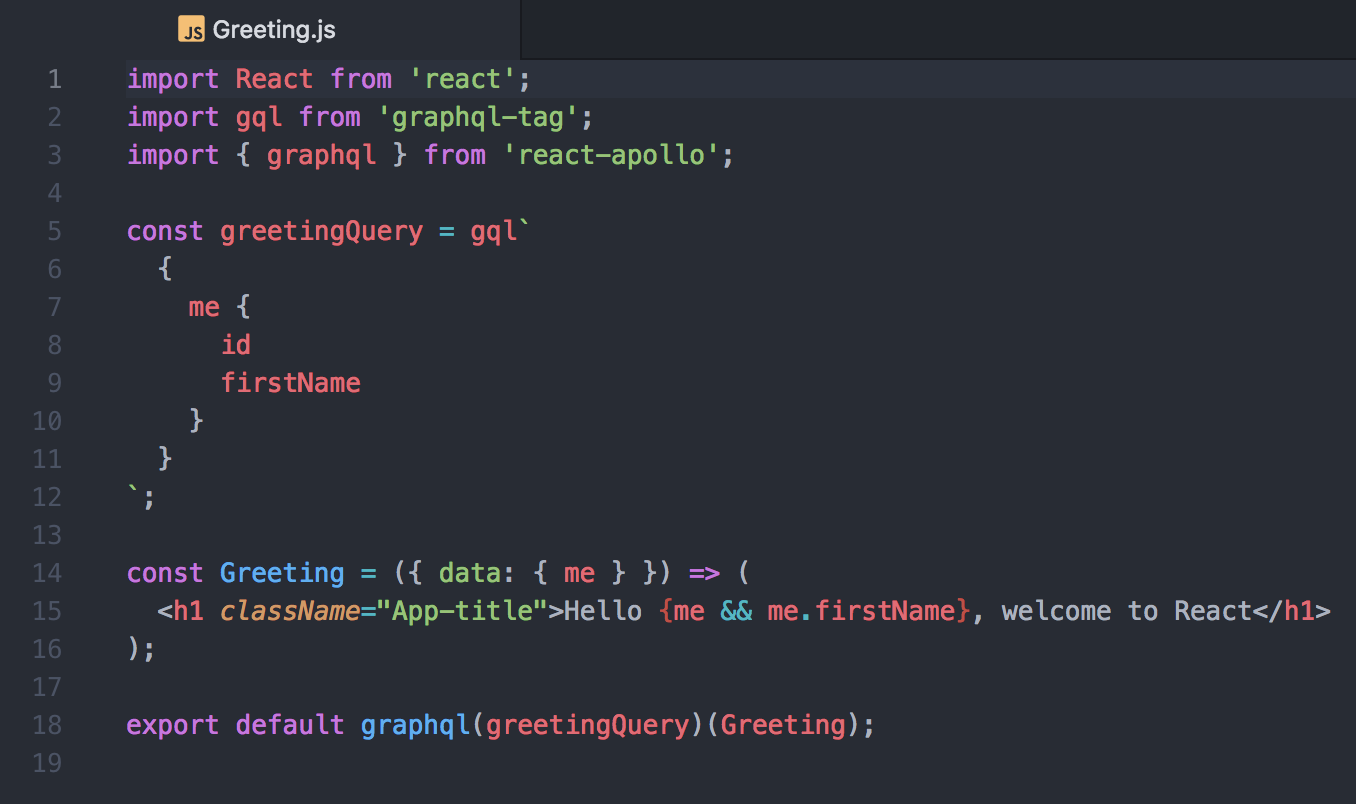Click the closing brace on line 10
Screen dimensions: 1356x804
[x=196, y=421]
